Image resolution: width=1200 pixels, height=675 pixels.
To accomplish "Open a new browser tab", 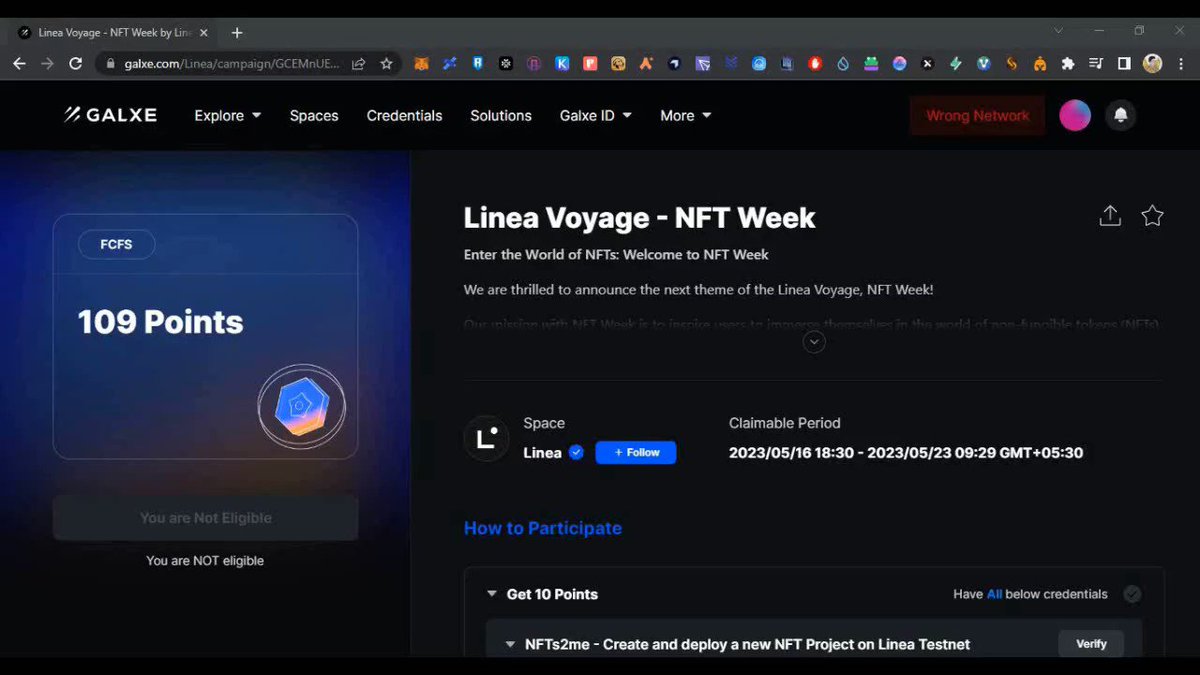I will tap(237, 32).
